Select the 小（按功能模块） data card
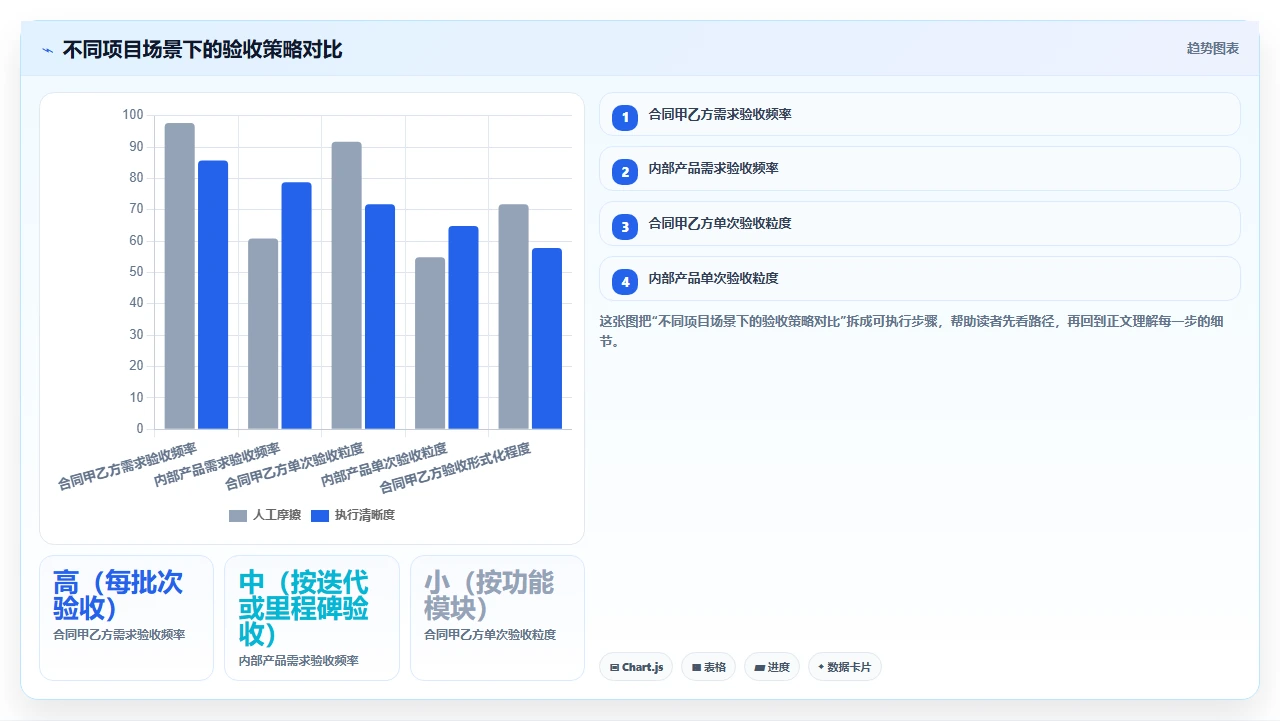The width and height of the screenshot is (1280, 721). (x=497, y=618)
